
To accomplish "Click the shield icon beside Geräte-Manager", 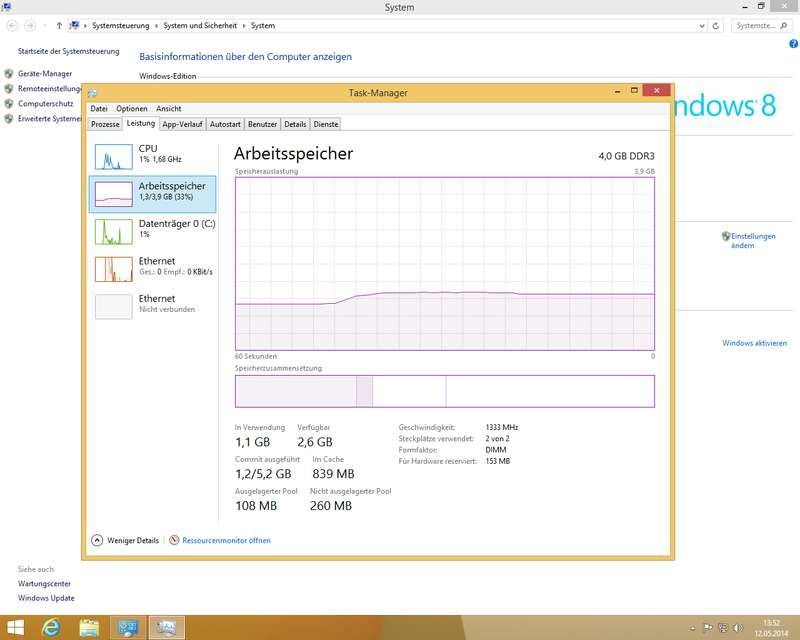I will [9, 73].
